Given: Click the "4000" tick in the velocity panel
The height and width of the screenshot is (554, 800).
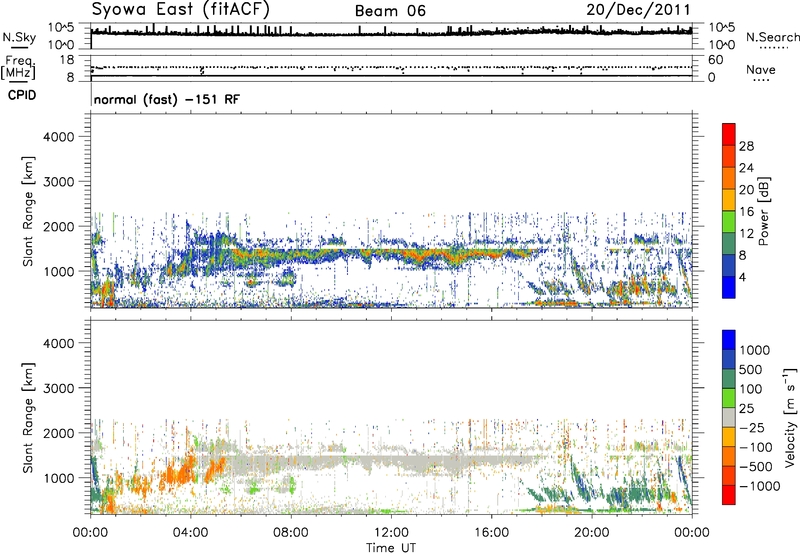Looking at the screenshot, I should pyautogui.click(x=59, y=343).
